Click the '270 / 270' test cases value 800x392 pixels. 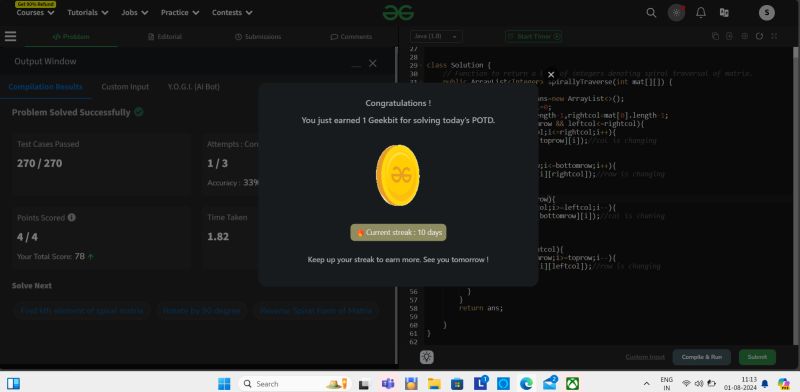point(39,163)
